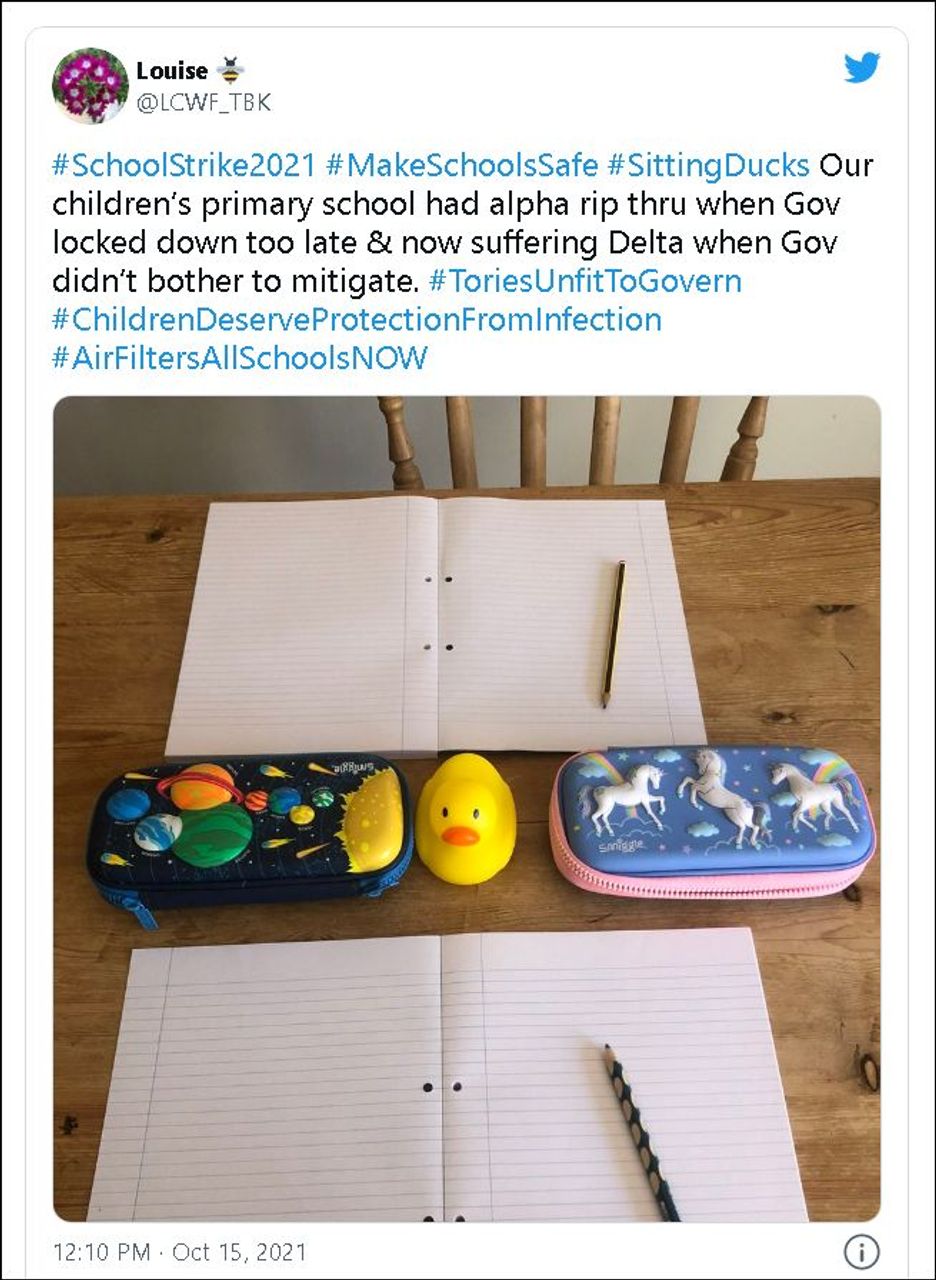Open the tweet info icon
Screen dimensions: 936x1280
861,1251
